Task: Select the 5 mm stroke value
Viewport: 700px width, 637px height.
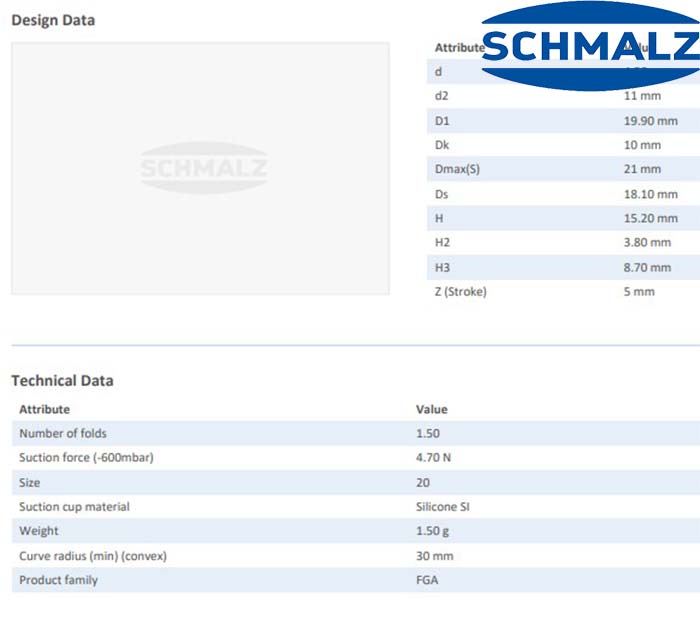Action: pos(639,291)
